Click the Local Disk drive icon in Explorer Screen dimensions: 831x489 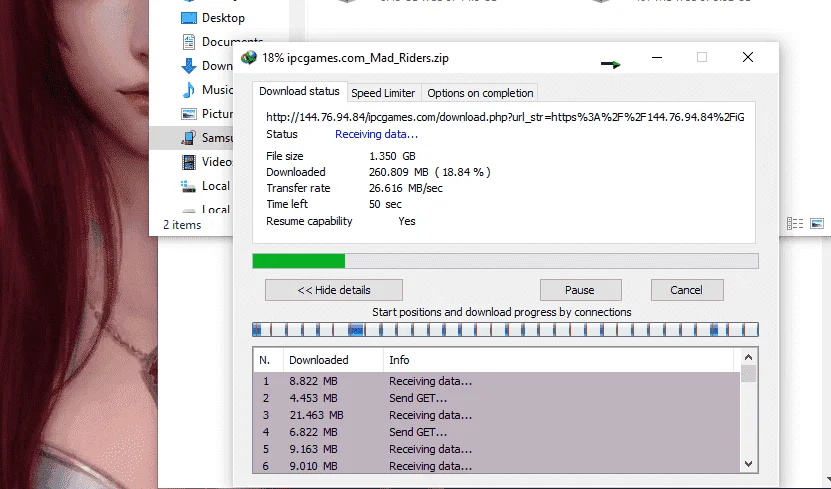coord(189,186)
